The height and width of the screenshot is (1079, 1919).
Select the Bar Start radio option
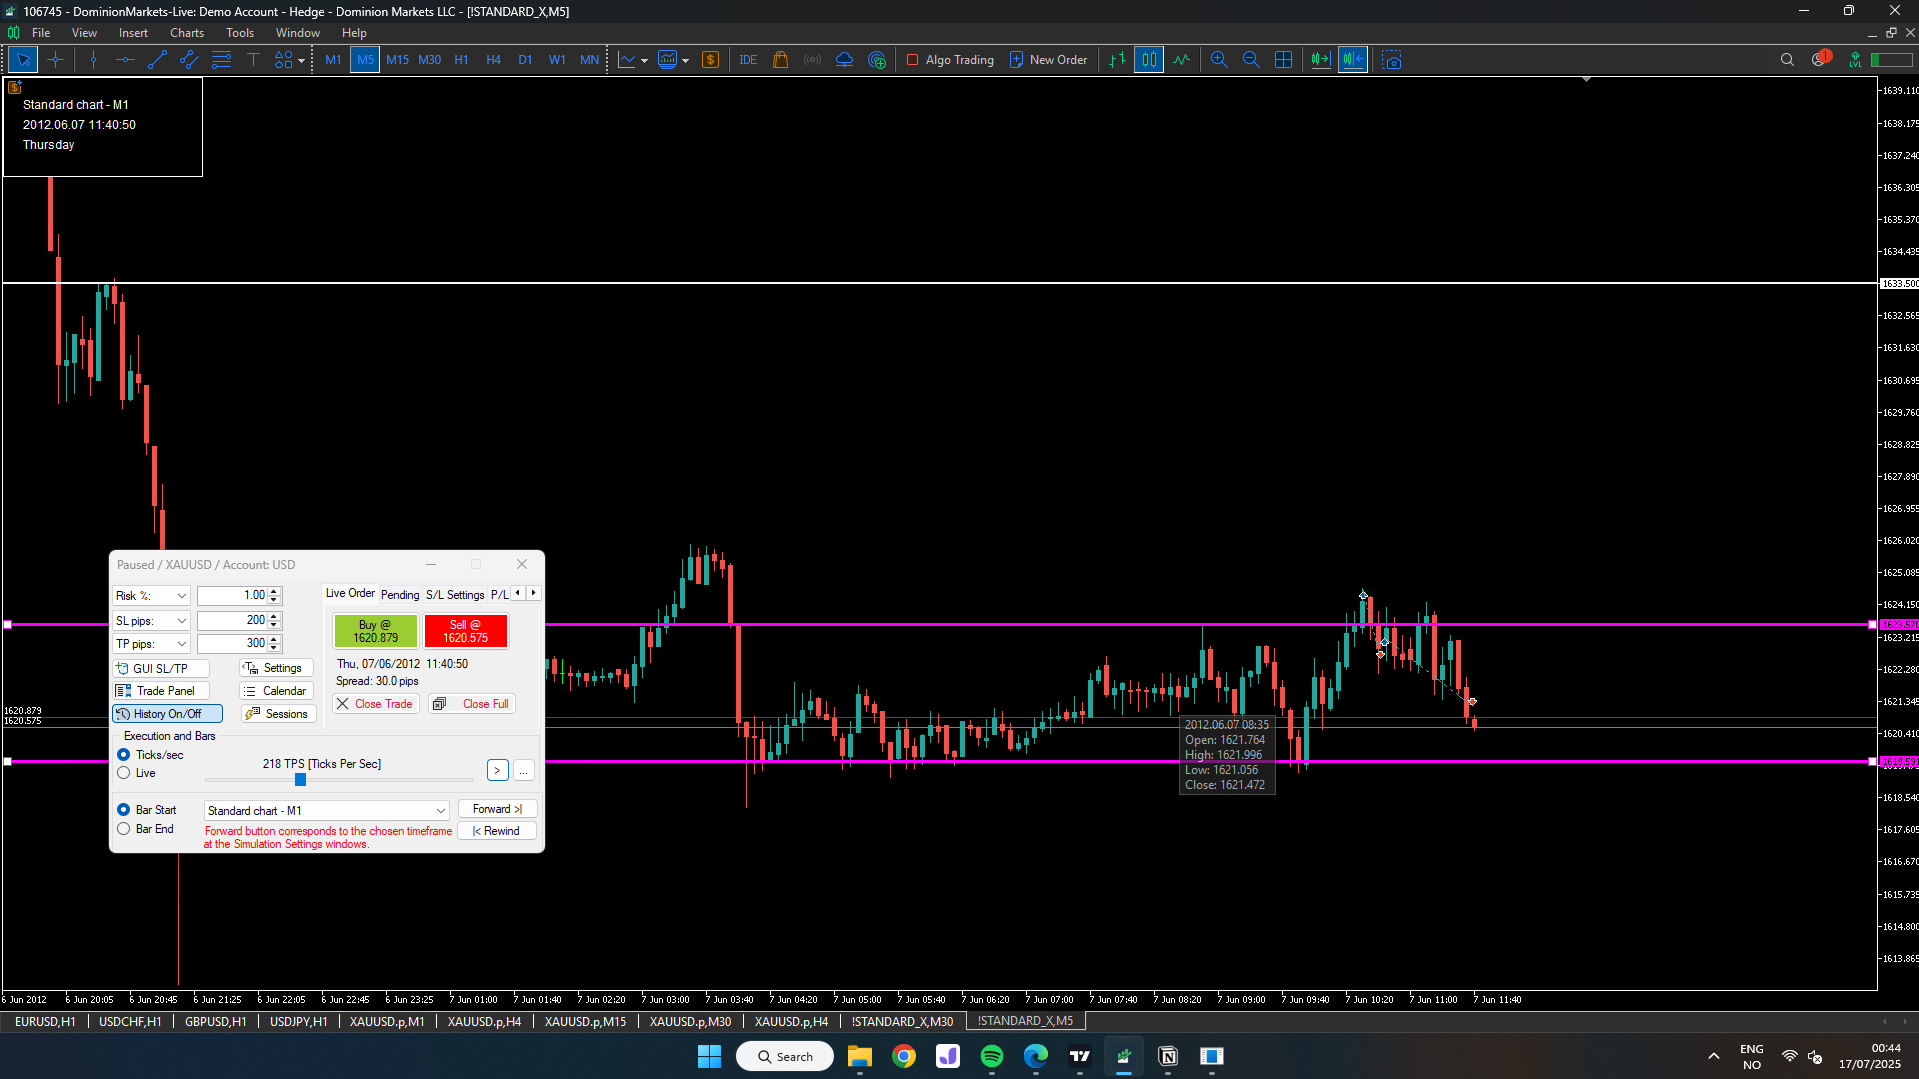(x=124, y=810)
